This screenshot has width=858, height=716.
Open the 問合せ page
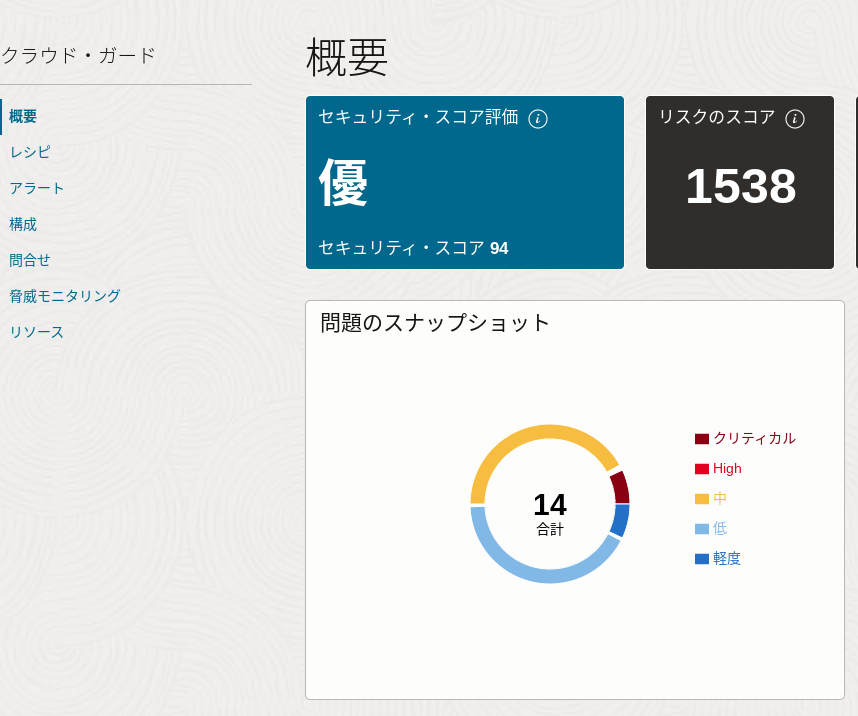(31, 260)
